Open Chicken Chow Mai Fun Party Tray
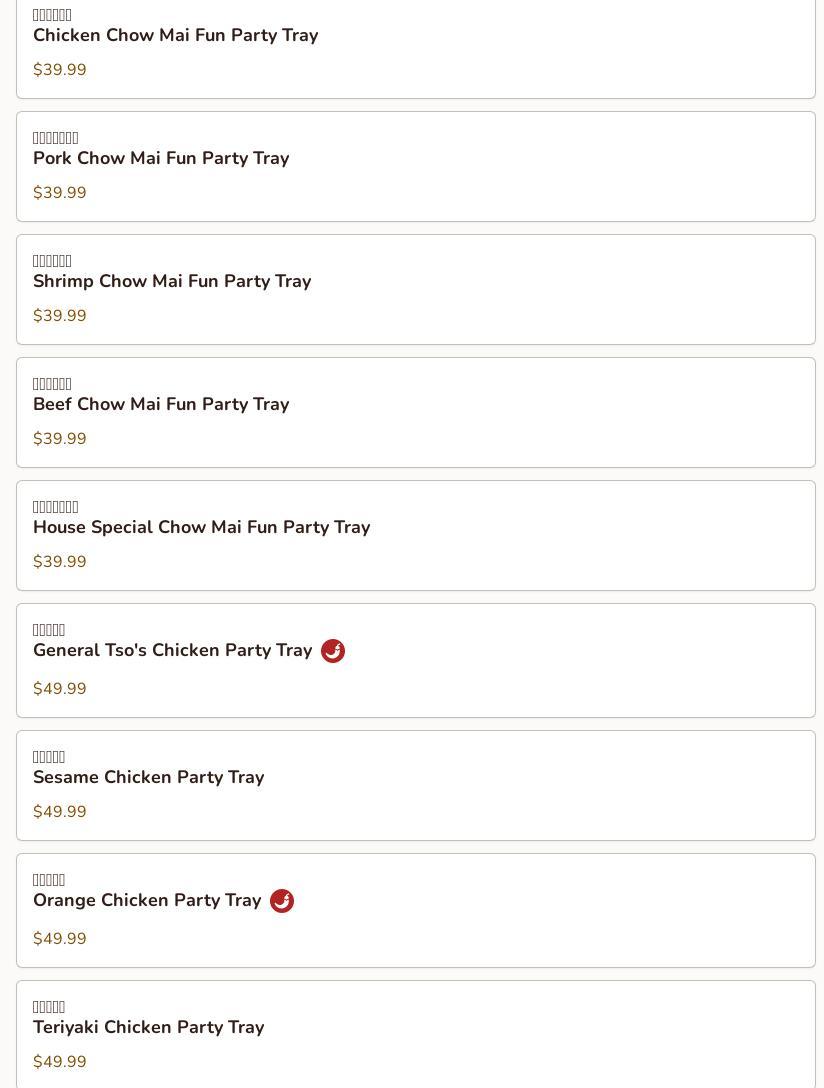The image size is (824, 1088). [x=415, y=49]
